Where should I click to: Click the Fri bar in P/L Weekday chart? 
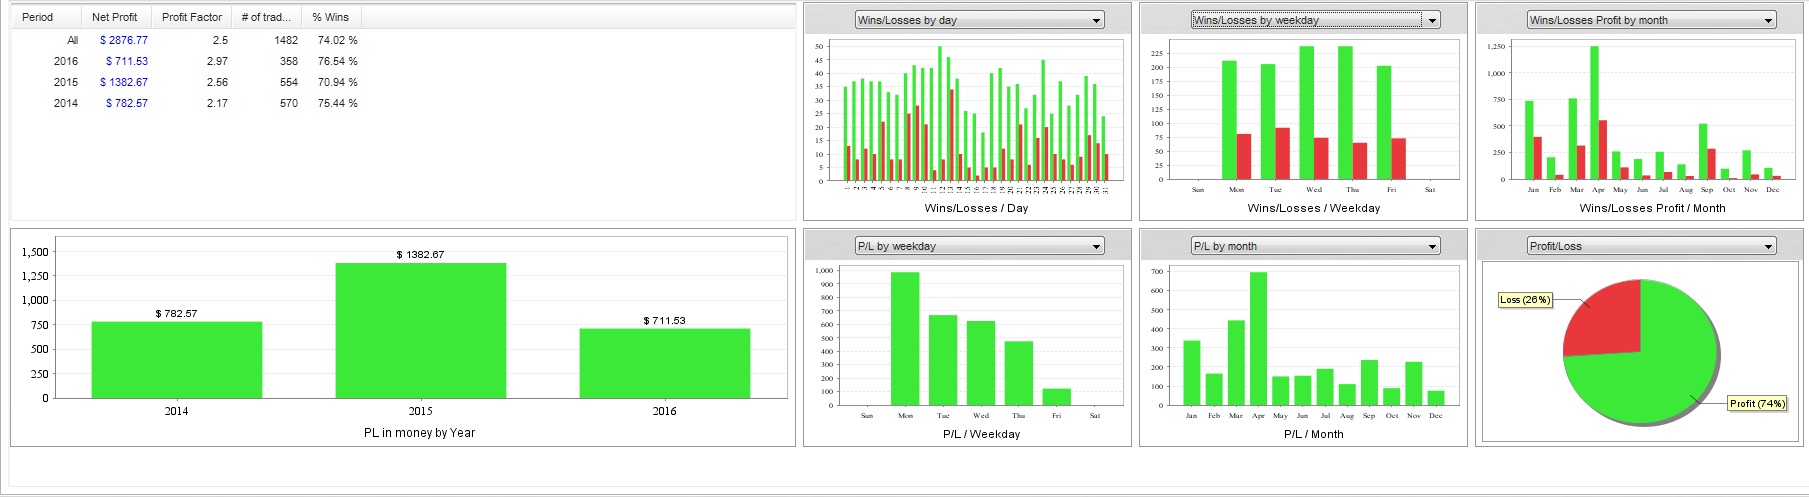click(1057, 397)
